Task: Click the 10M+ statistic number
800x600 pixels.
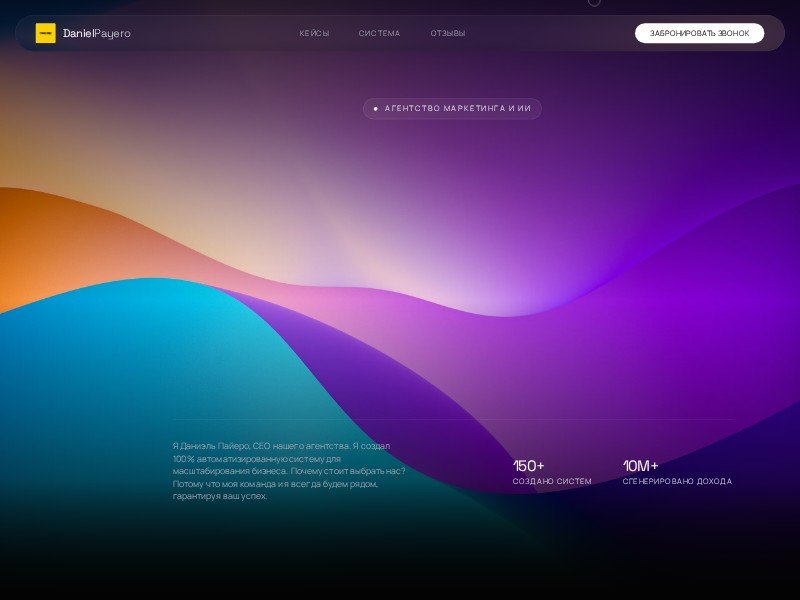Action: pos(640,466)
